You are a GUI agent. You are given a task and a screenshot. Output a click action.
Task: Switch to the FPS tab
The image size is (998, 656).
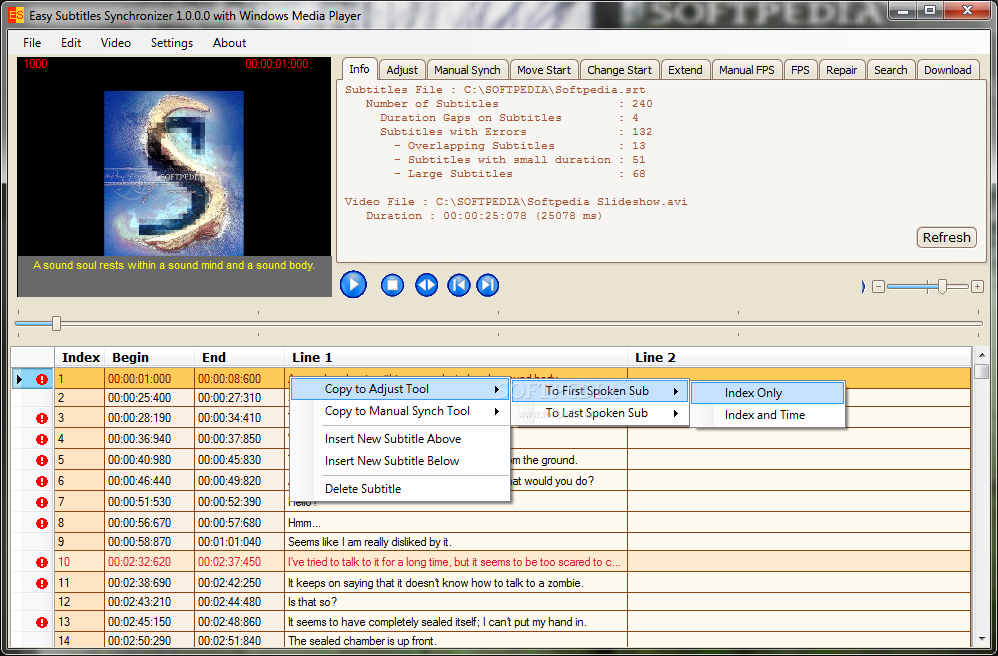click(x=800, y=70)
